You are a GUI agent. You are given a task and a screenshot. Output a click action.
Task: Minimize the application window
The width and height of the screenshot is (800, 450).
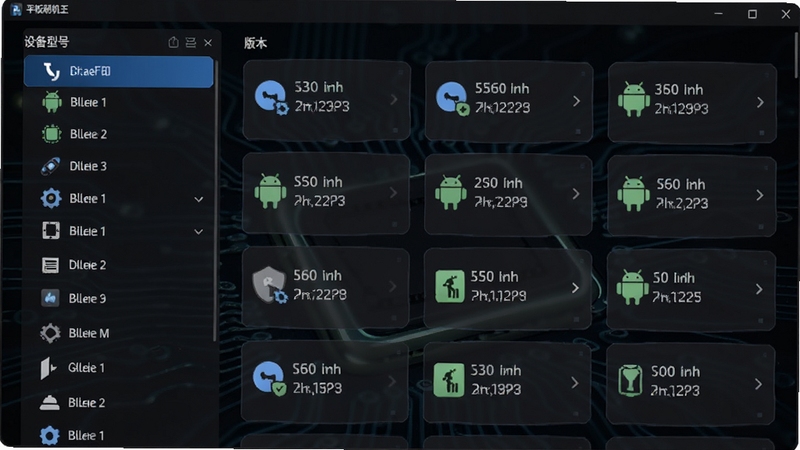(718, 14)
